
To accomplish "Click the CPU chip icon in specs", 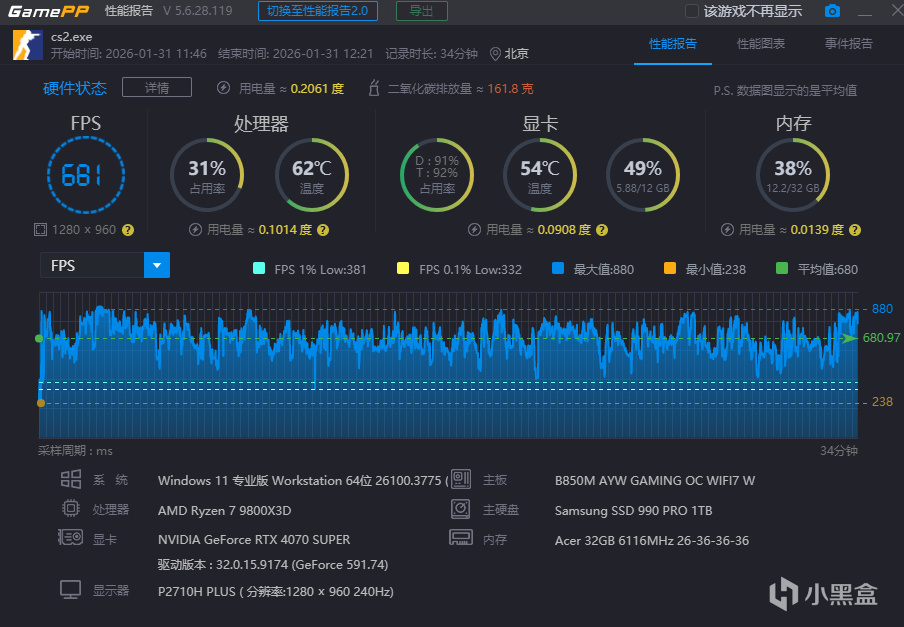I will (71, 508).
